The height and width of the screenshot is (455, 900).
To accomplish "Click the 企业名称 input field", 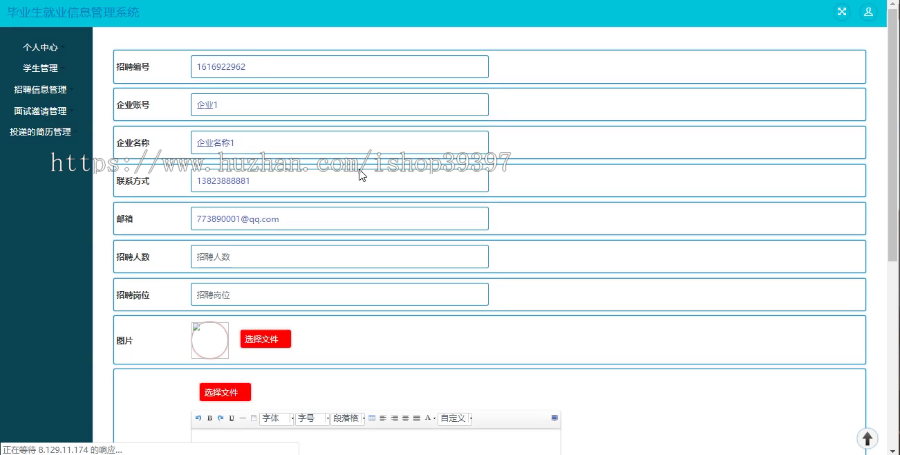I will click(x=340, y=142).
